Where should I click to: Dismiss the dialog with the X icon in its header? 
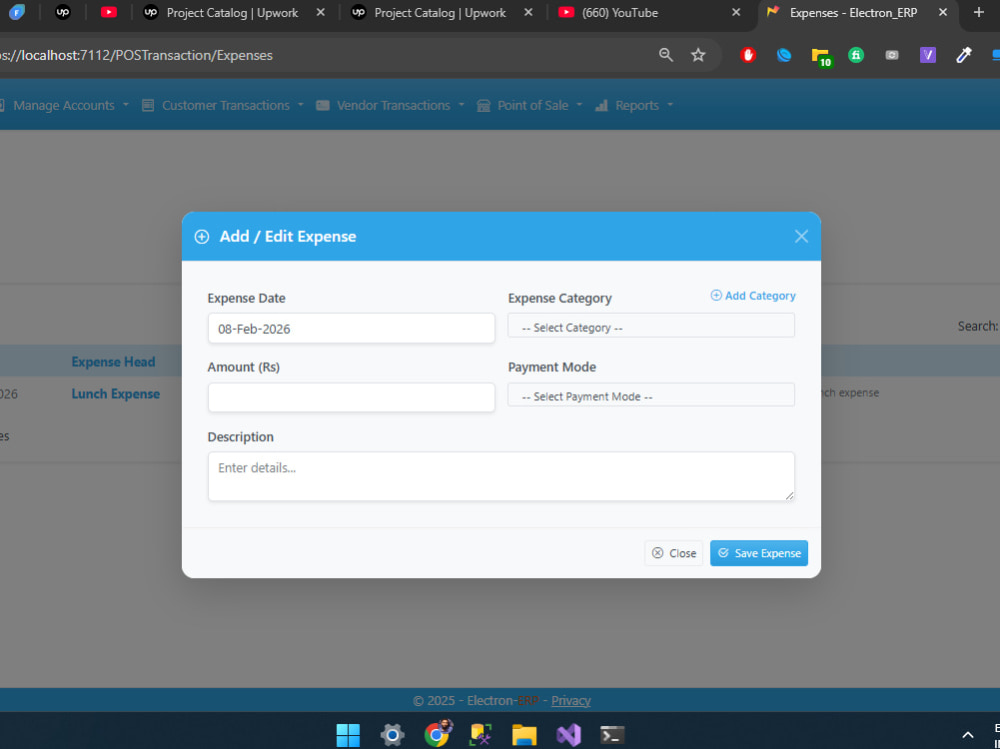[x=801, y=237]
